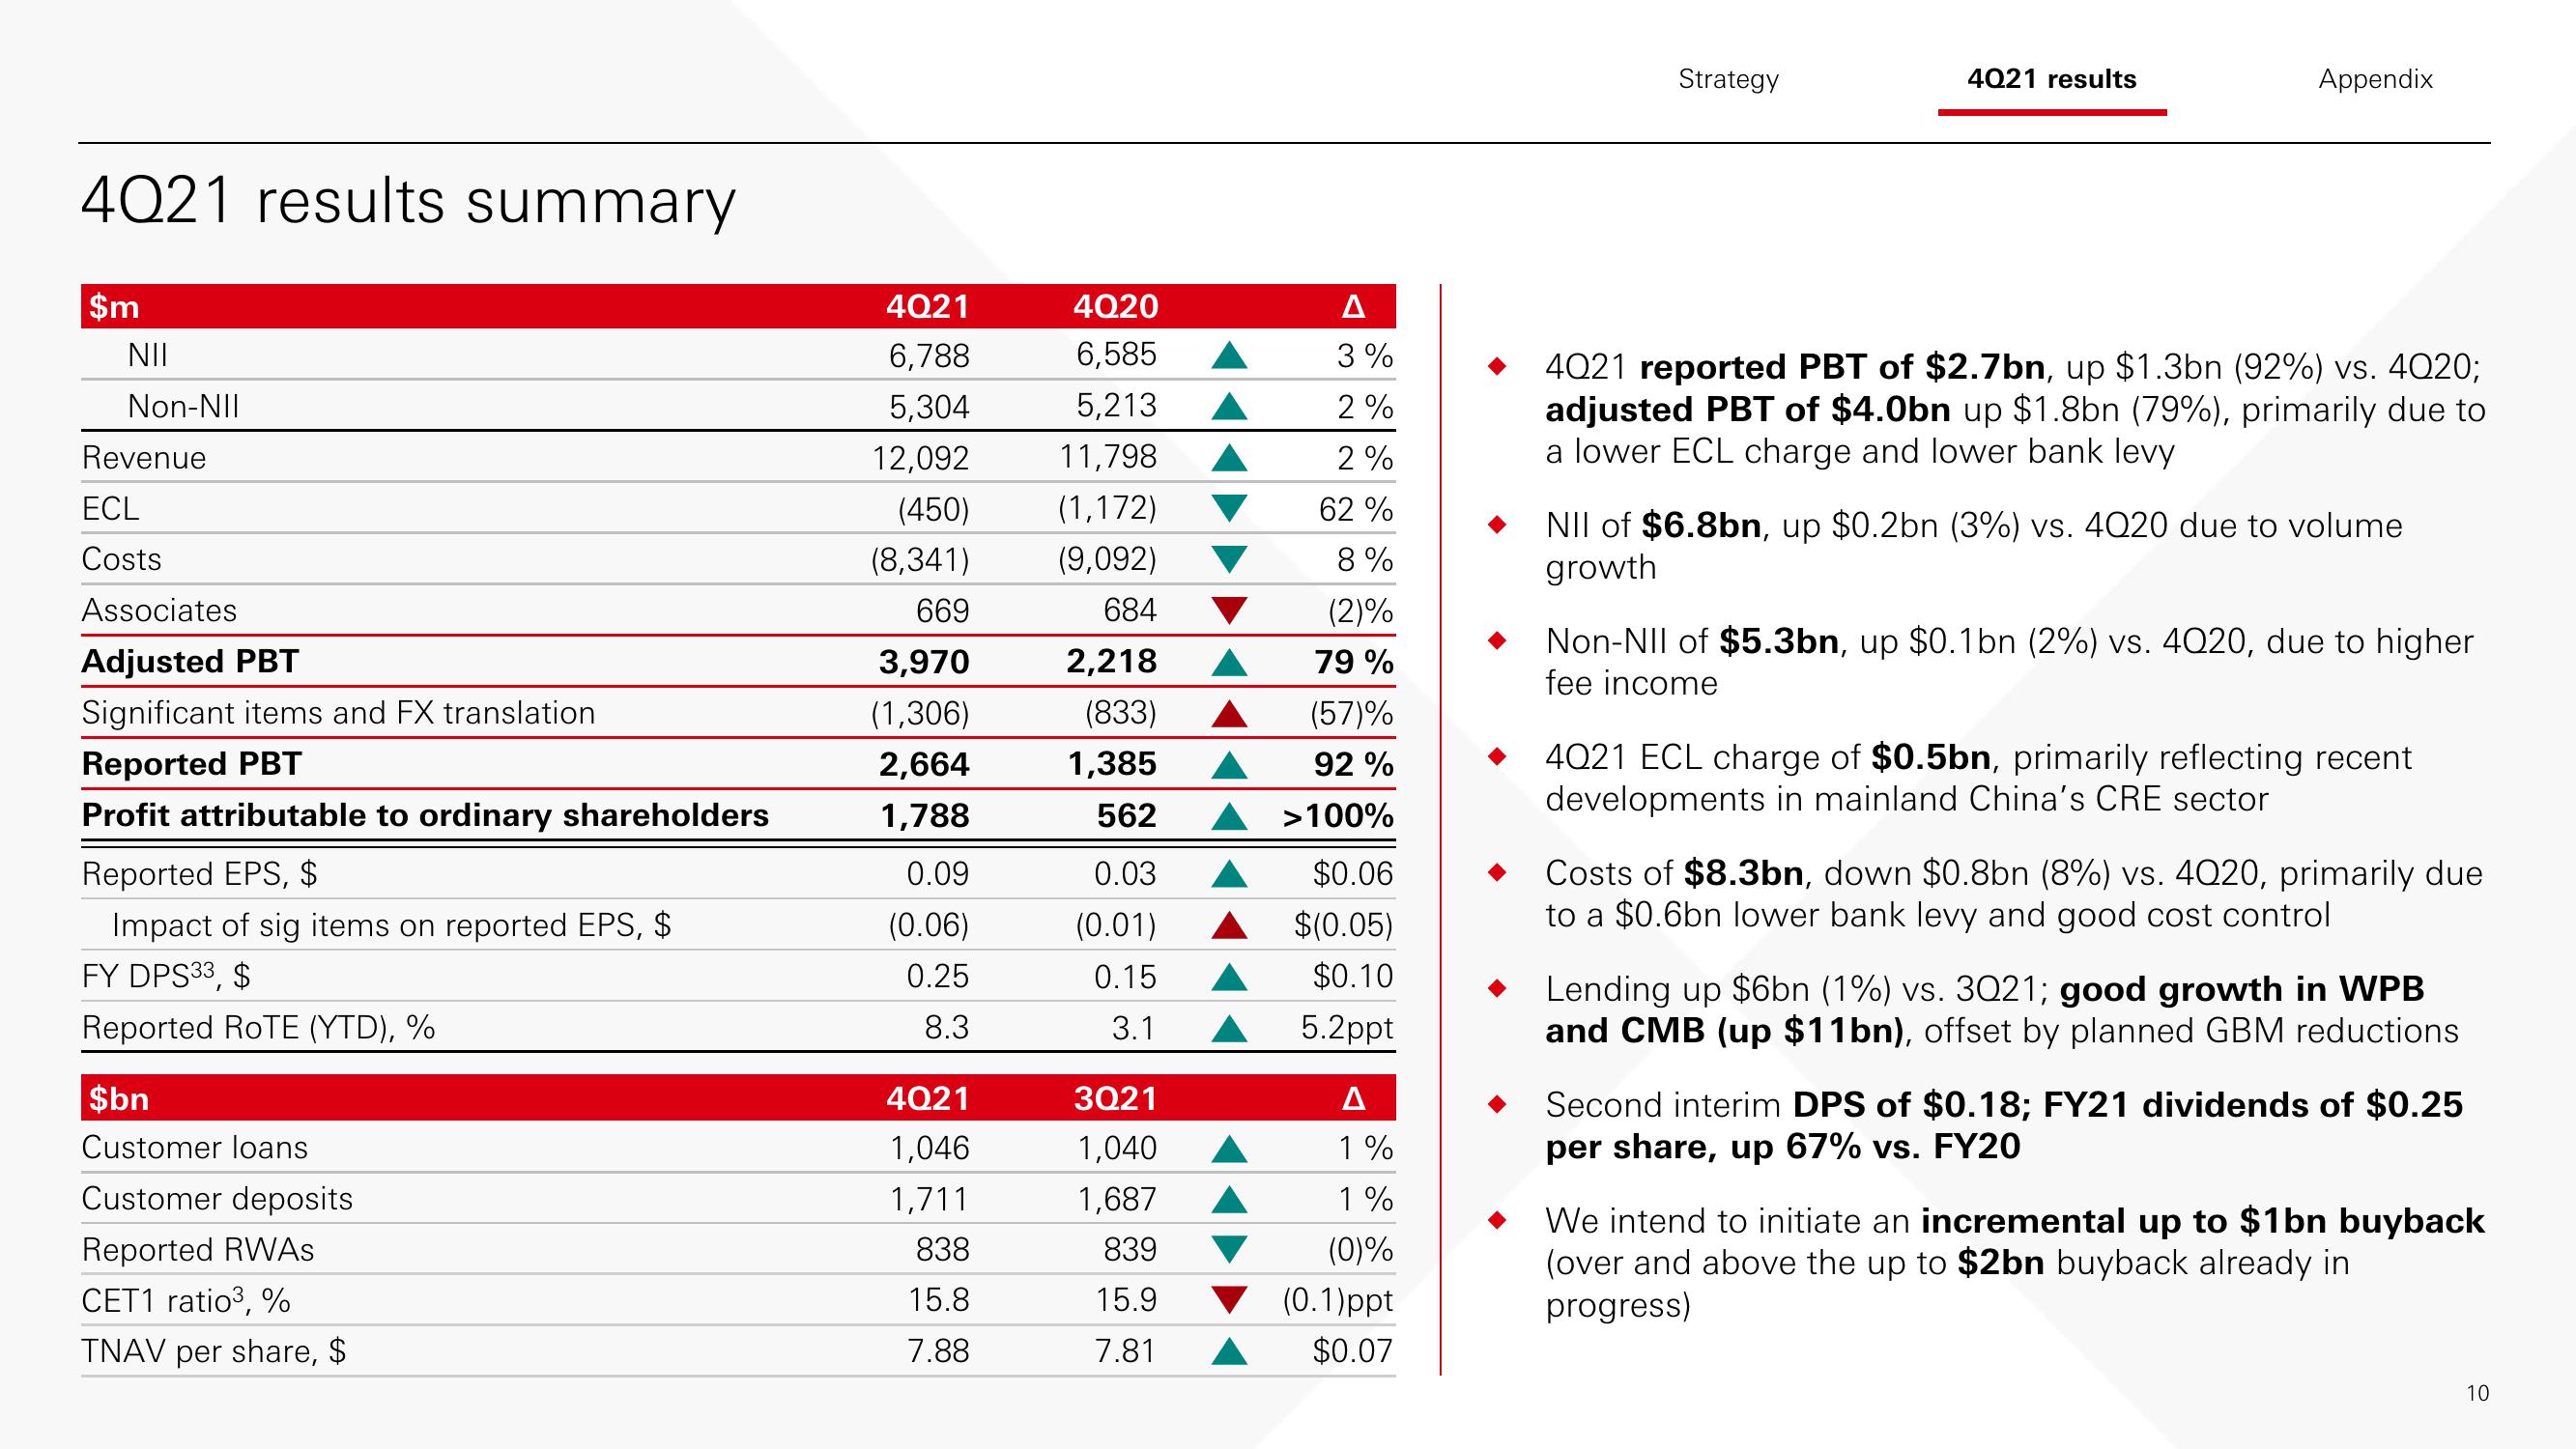Viewport: 2576px width, 1449px height.
Task: Click the 'adjusted PBT of $4.0bn' bold text
Action: click(1748, 410)
